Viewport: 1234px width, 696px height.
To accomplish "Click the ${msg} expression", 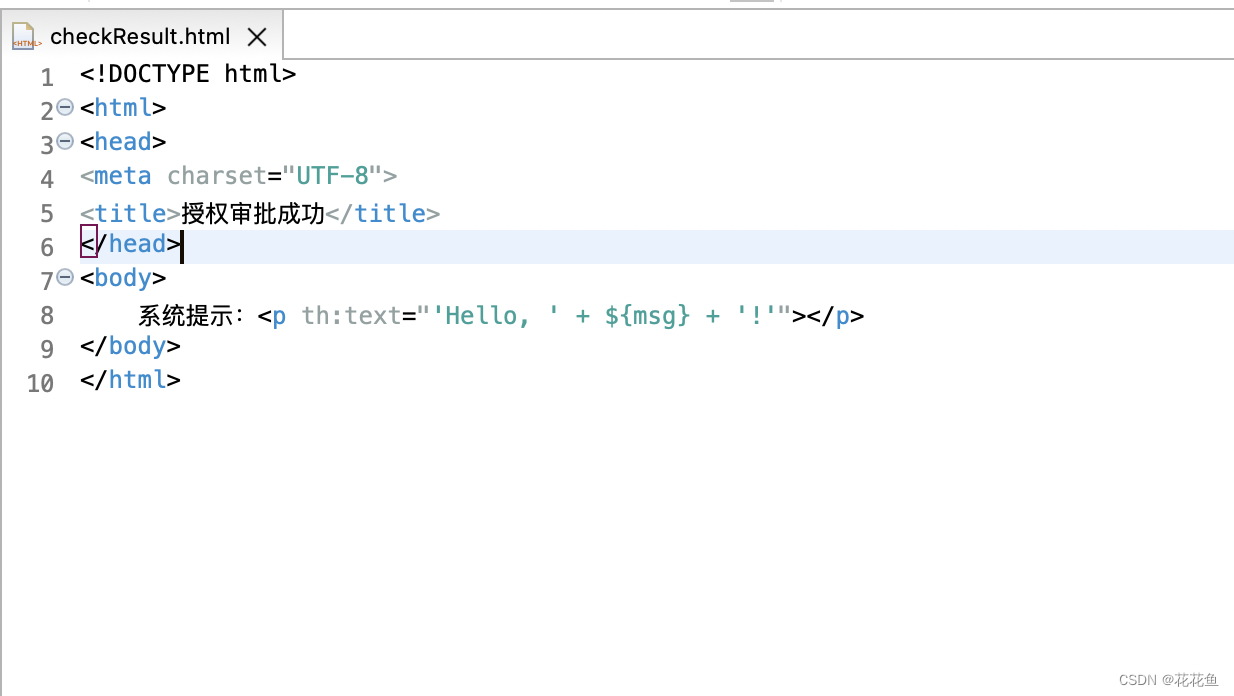I will pos(648,316).
